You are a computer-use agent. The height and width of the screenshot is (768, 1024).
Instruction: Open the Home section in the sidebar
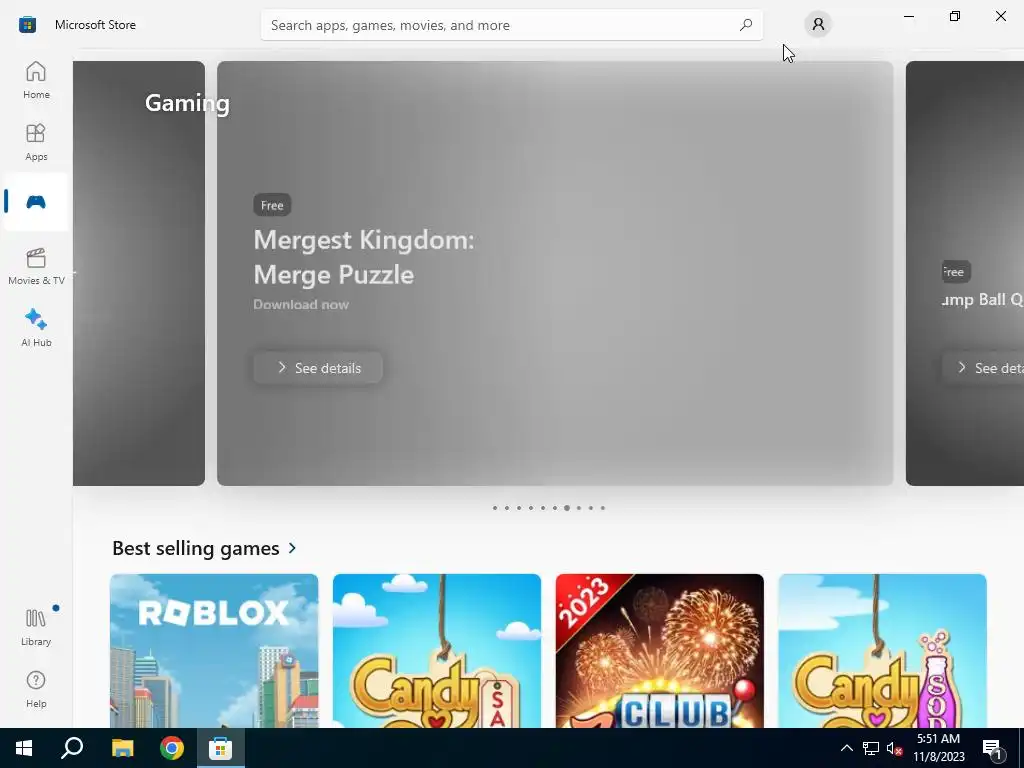pyautogui.click(x=36, y=80)
